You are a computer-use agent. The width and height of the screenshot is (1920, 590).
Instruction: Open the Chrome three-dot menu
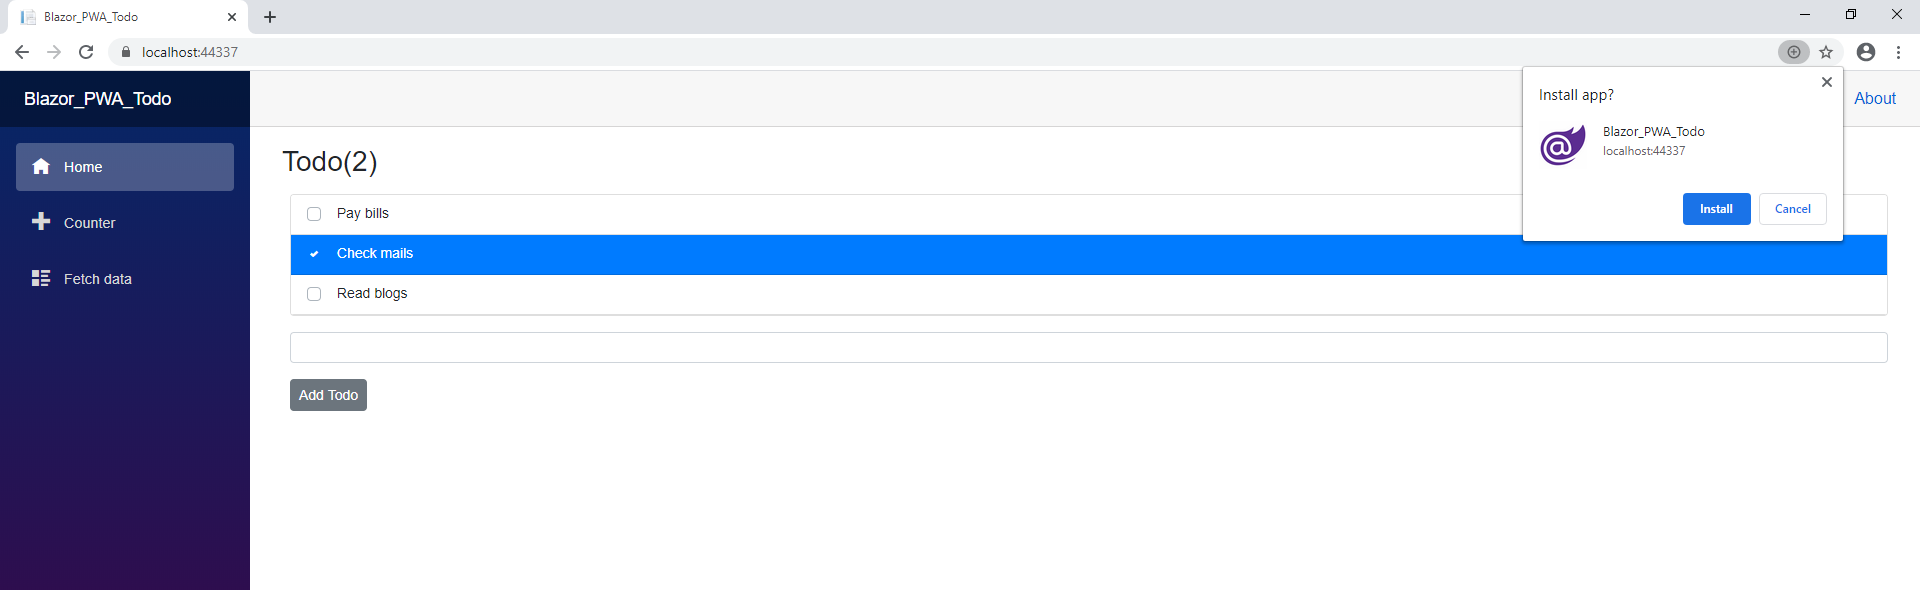[1898, 52]
